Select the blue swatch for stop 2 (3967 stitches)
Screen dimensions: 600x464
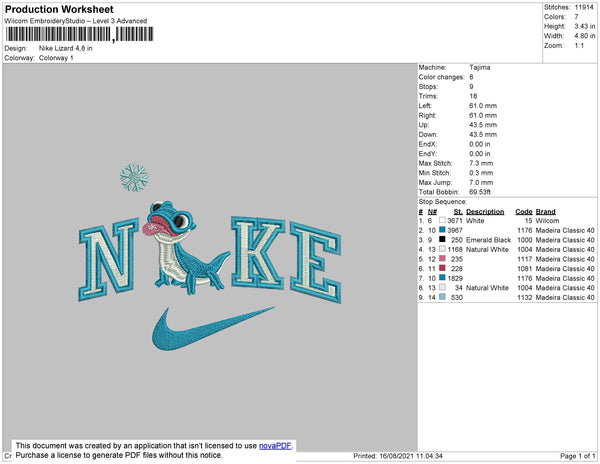pos(442,230)
